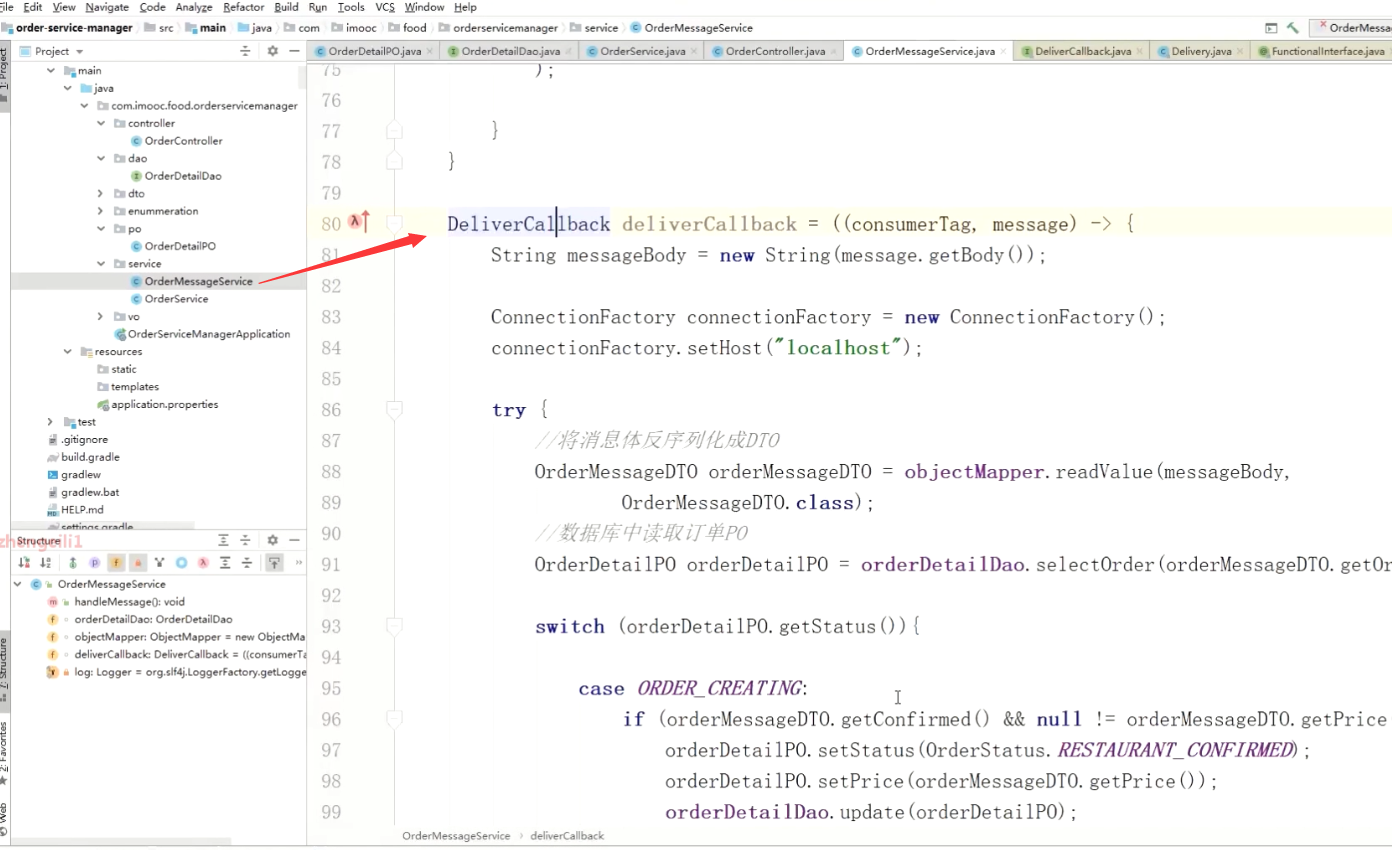Image resolution: width=1392 pixels, height=850 pixels.
Task: Select objectMapper field in Structure
Action: point(176,637)
